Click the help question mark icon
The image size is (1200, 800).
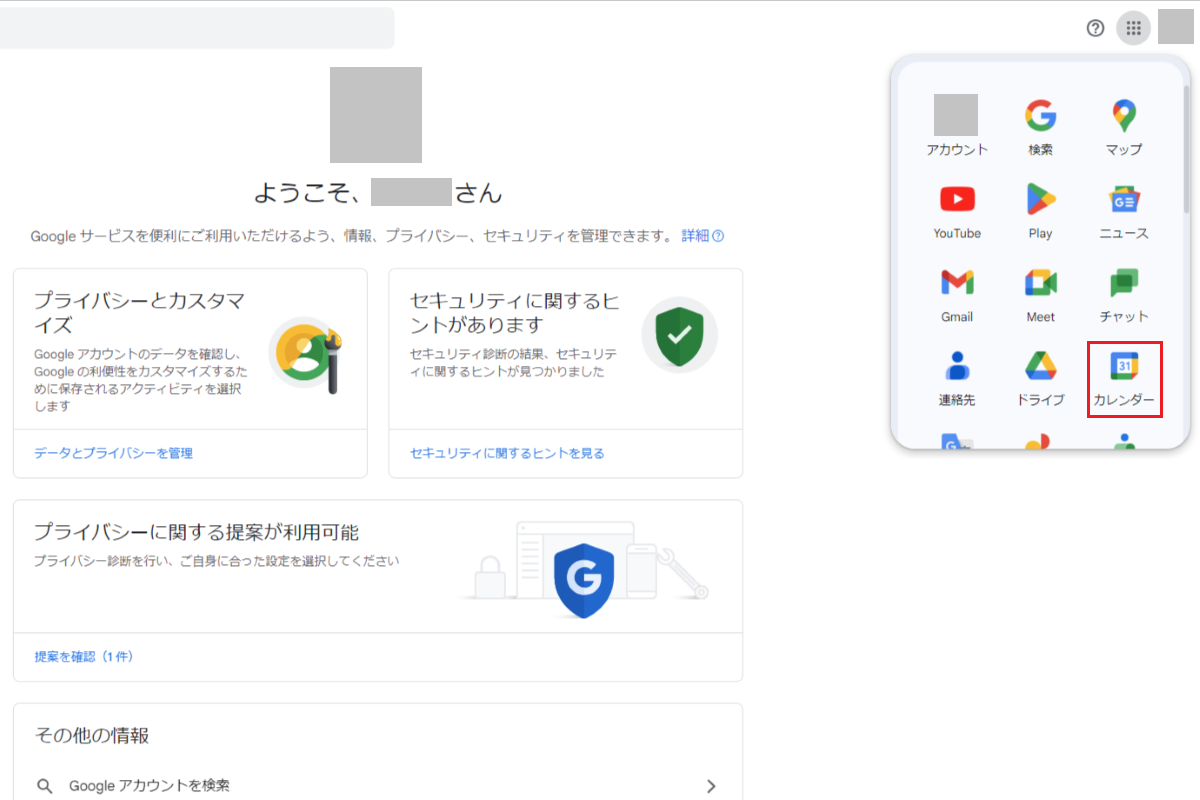point(1095,28)
